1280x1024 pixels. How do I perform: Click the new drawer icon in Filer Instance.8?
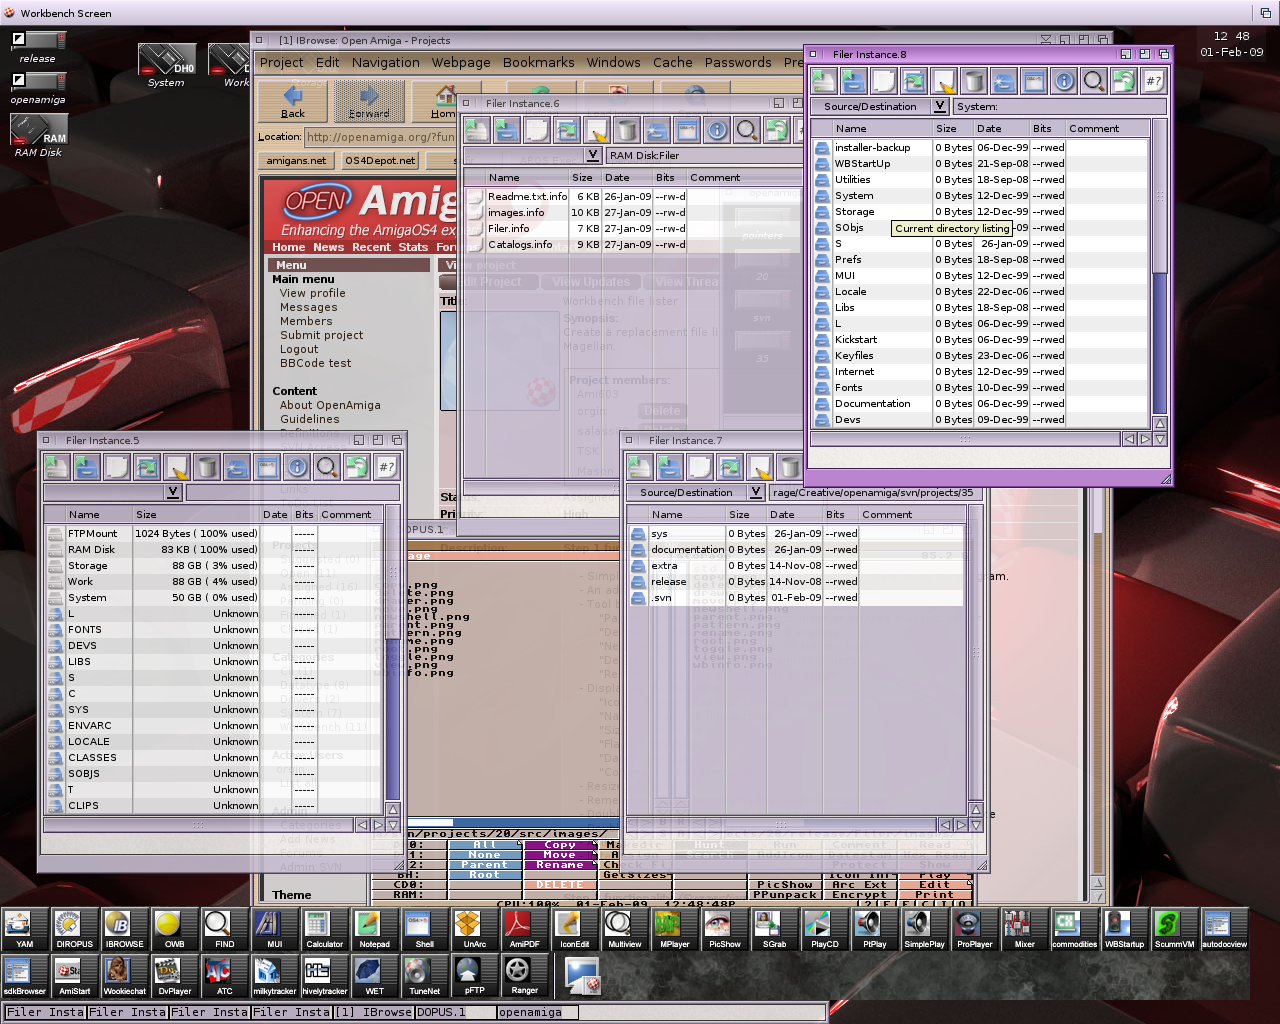click(x=1004, y=81)
